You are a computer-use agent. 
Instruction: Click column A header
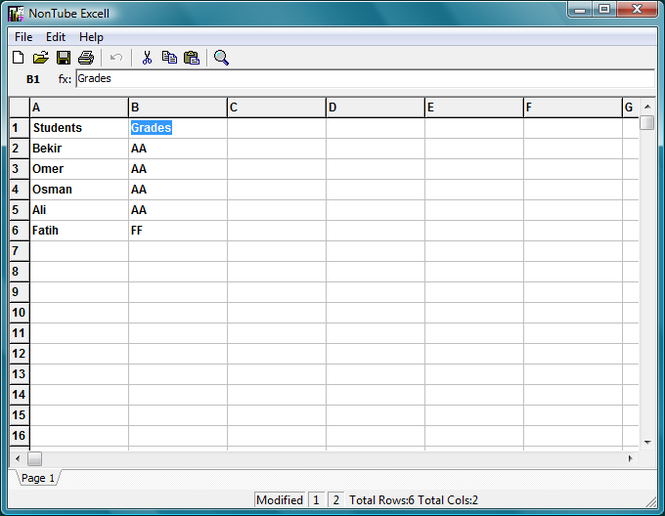[79, 108]
